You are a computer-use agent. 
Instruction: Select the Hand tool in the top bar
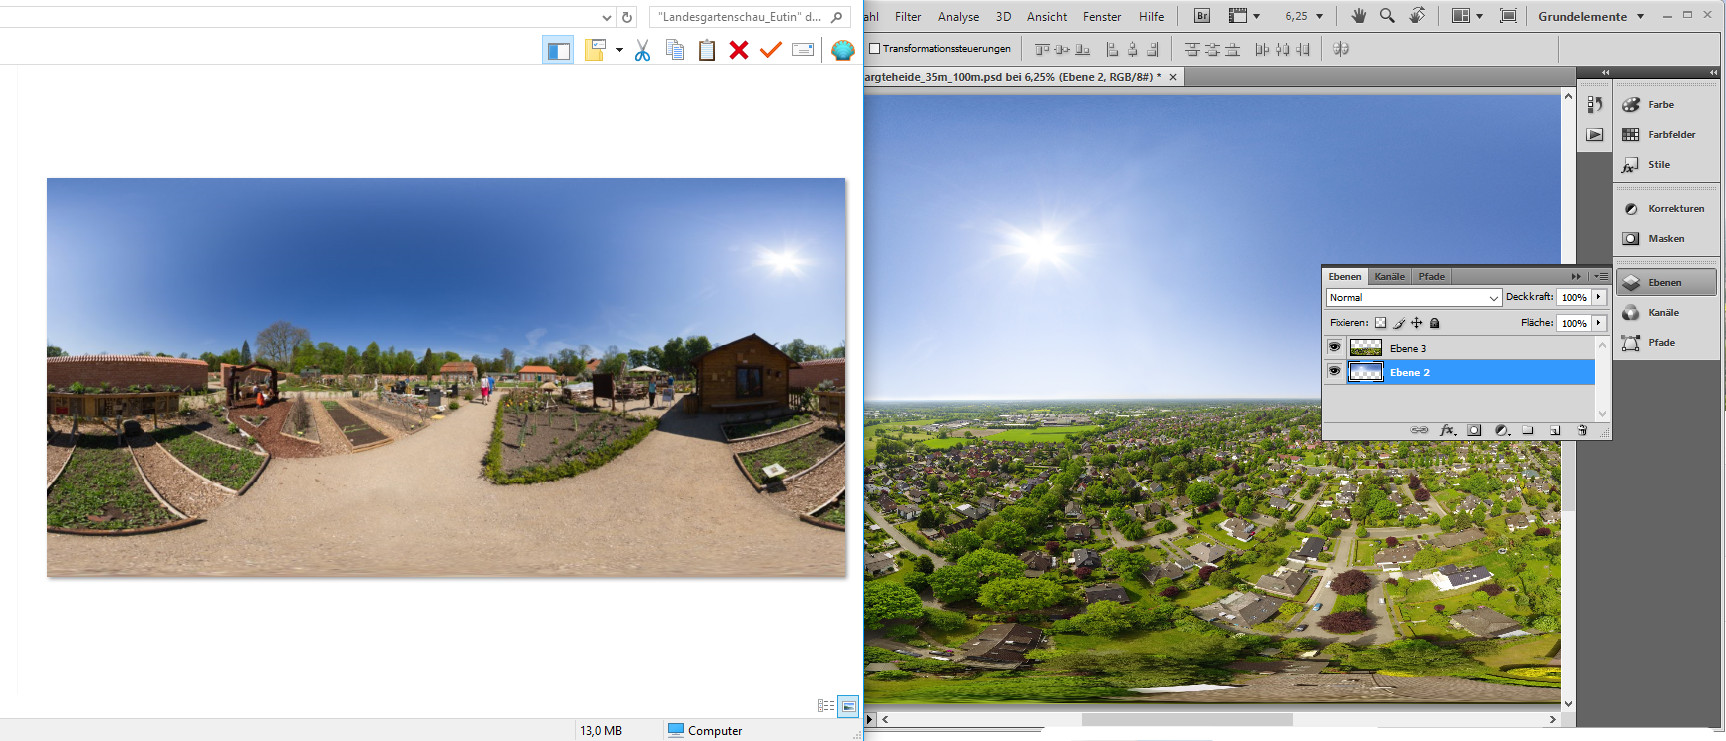click(1358, 16)
